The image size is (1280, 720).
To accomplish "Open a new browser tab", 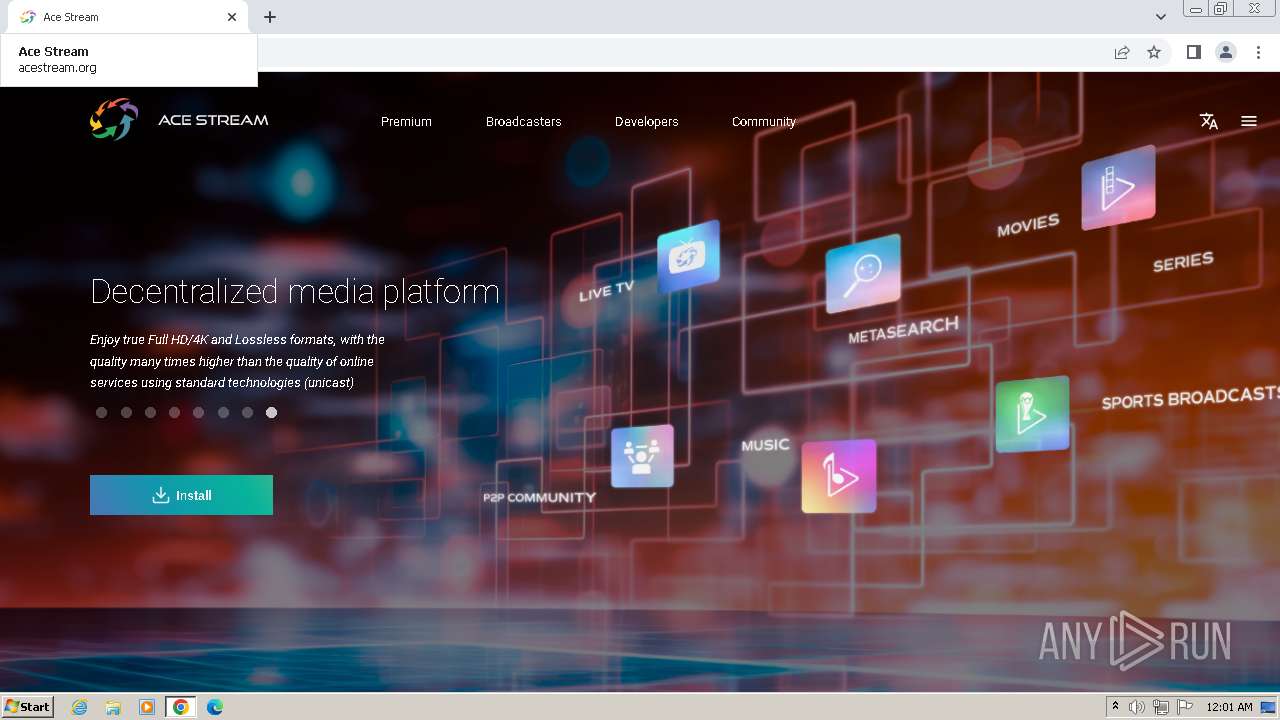I will (x=270, y=17).
